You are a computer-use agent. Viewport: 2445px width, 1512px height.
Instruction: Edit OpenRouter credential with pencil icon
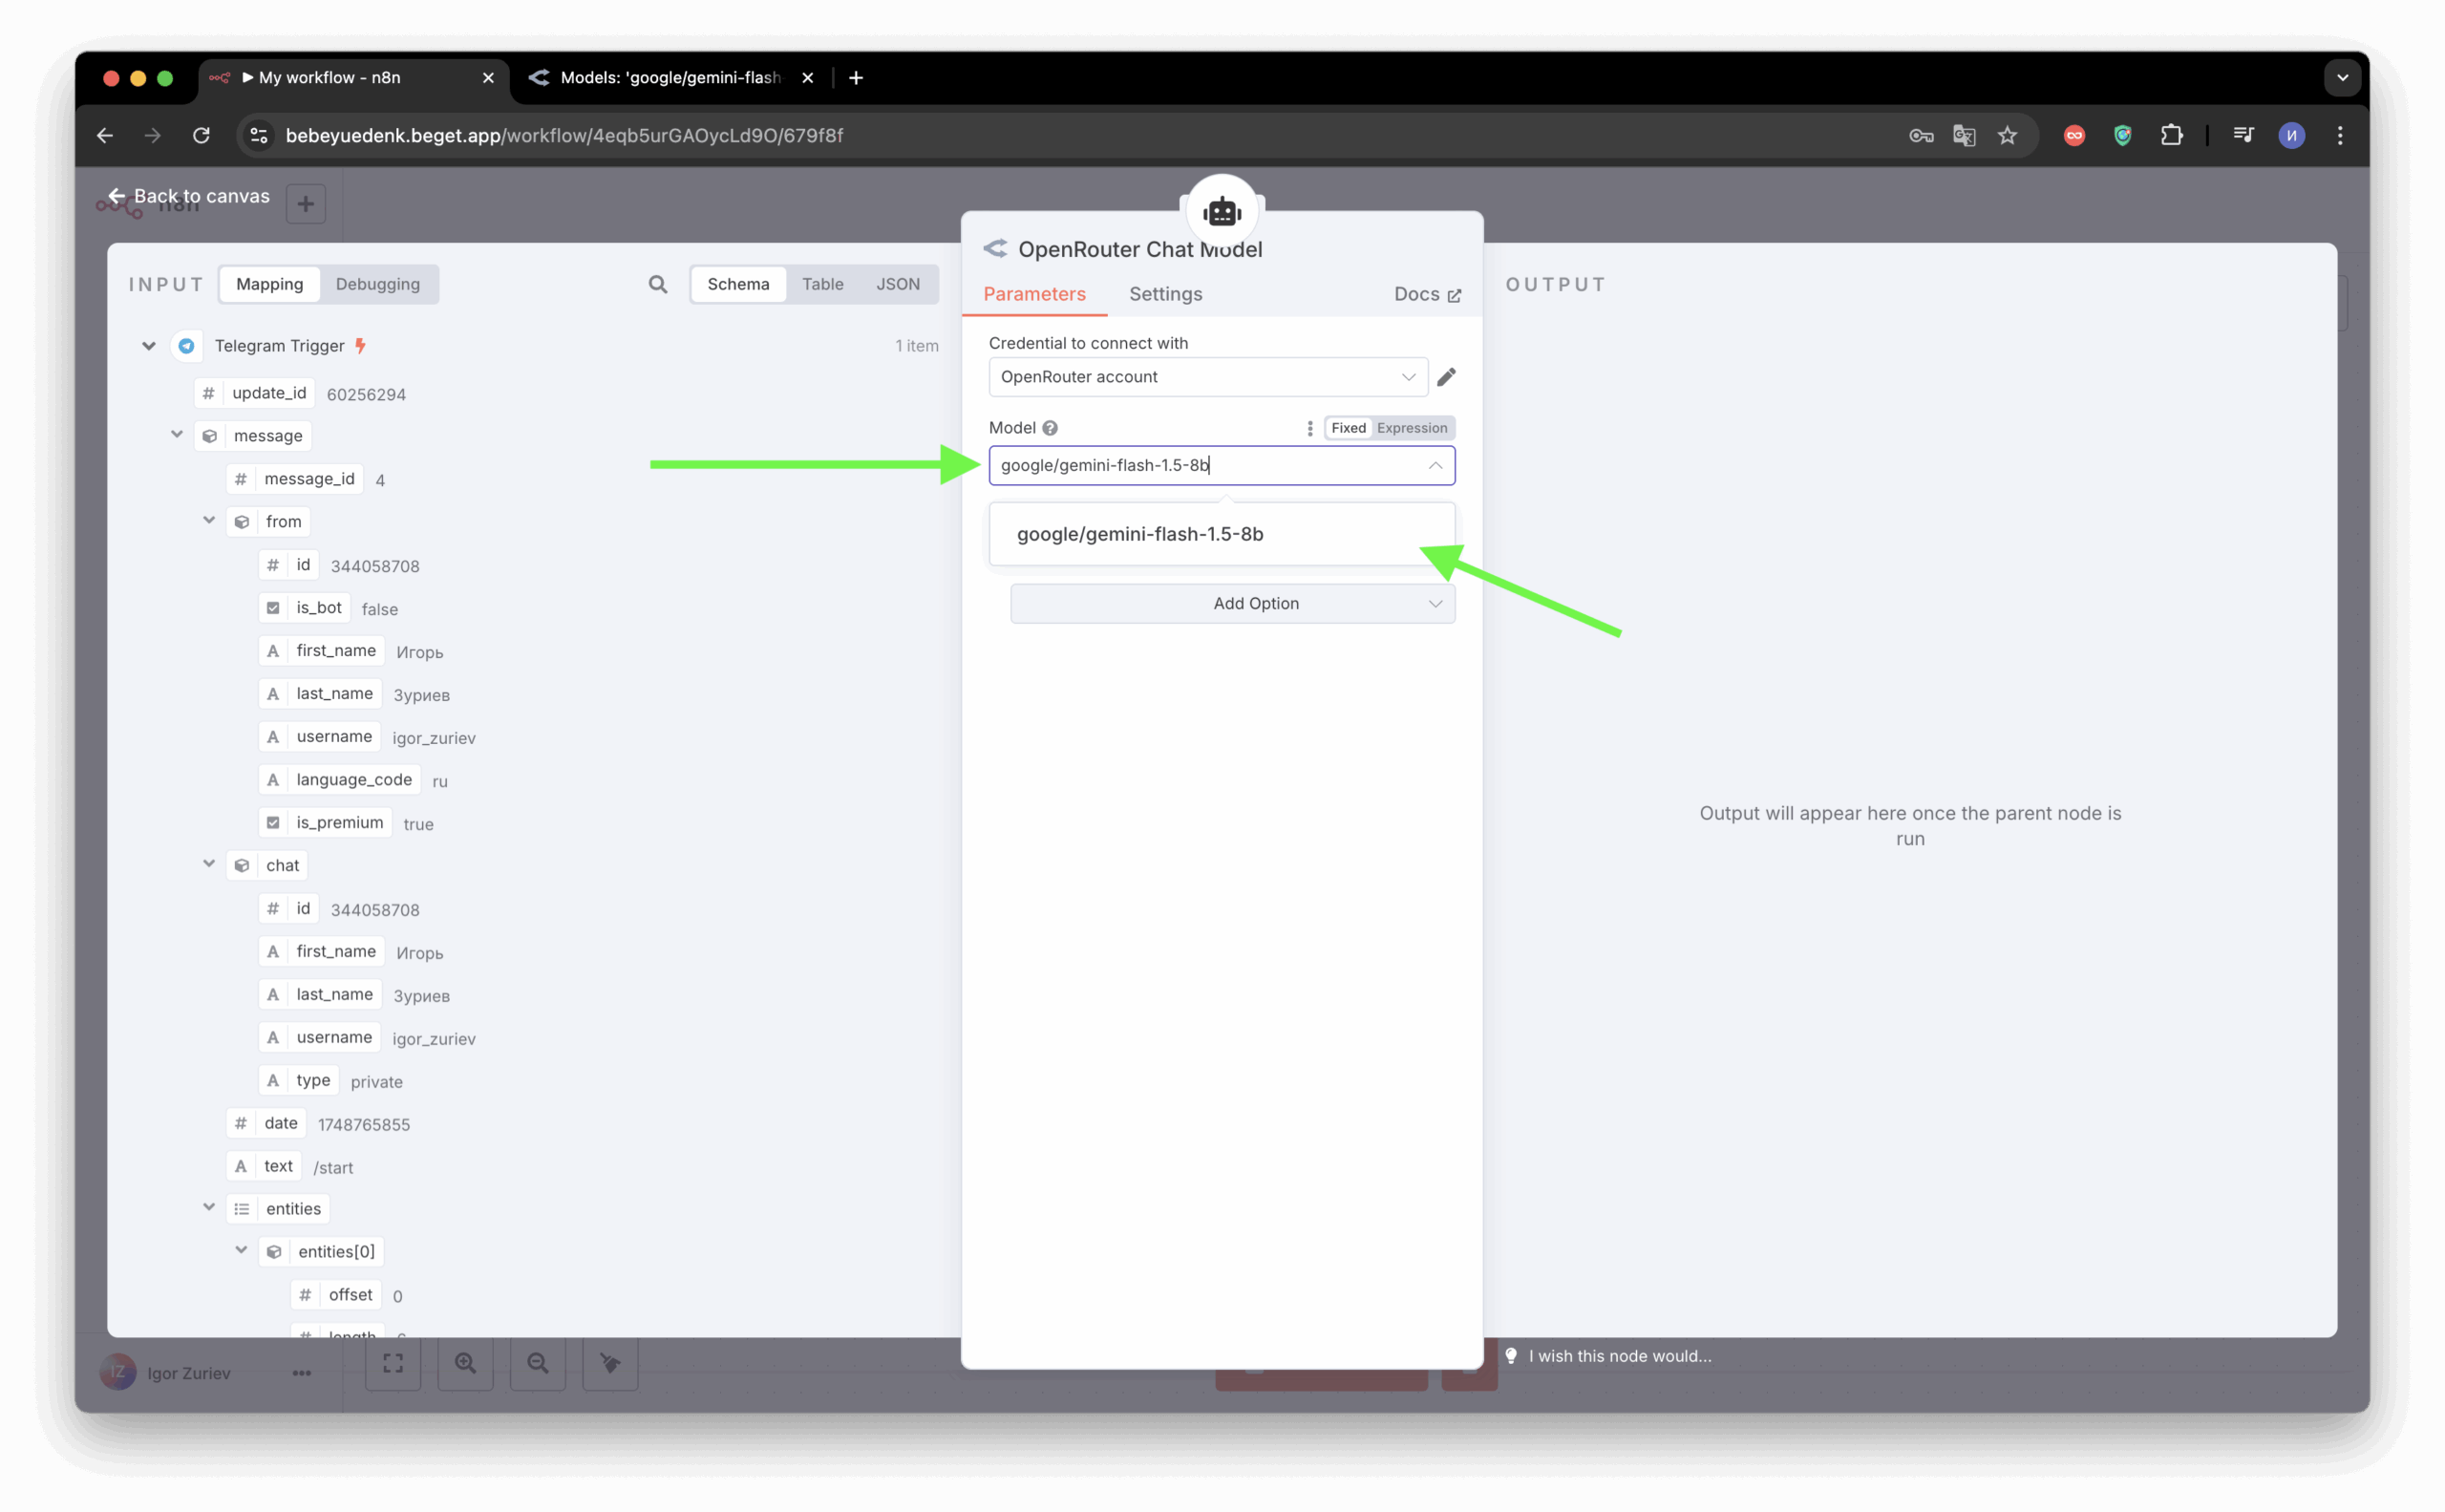1446,377
